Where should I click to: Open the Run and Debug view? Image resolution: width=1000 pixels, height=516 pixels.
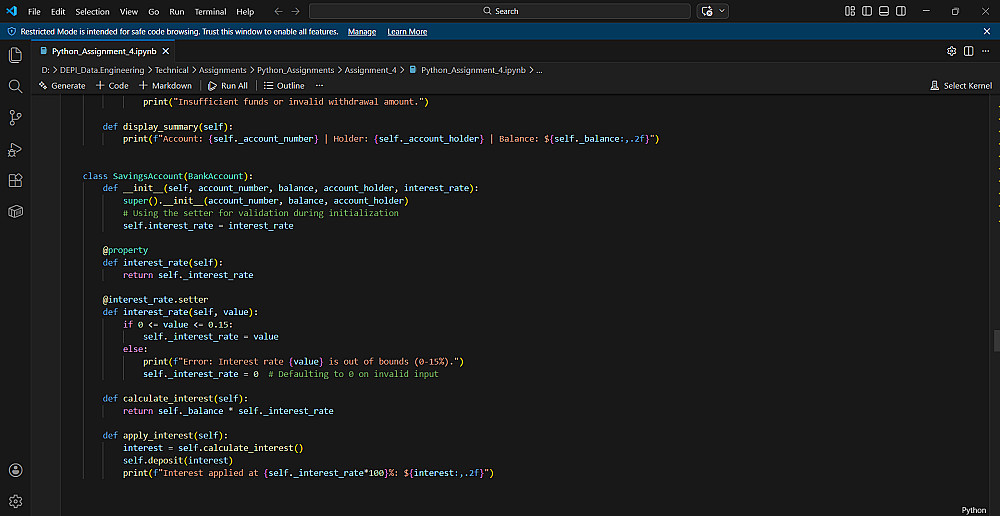pos(15,149)
